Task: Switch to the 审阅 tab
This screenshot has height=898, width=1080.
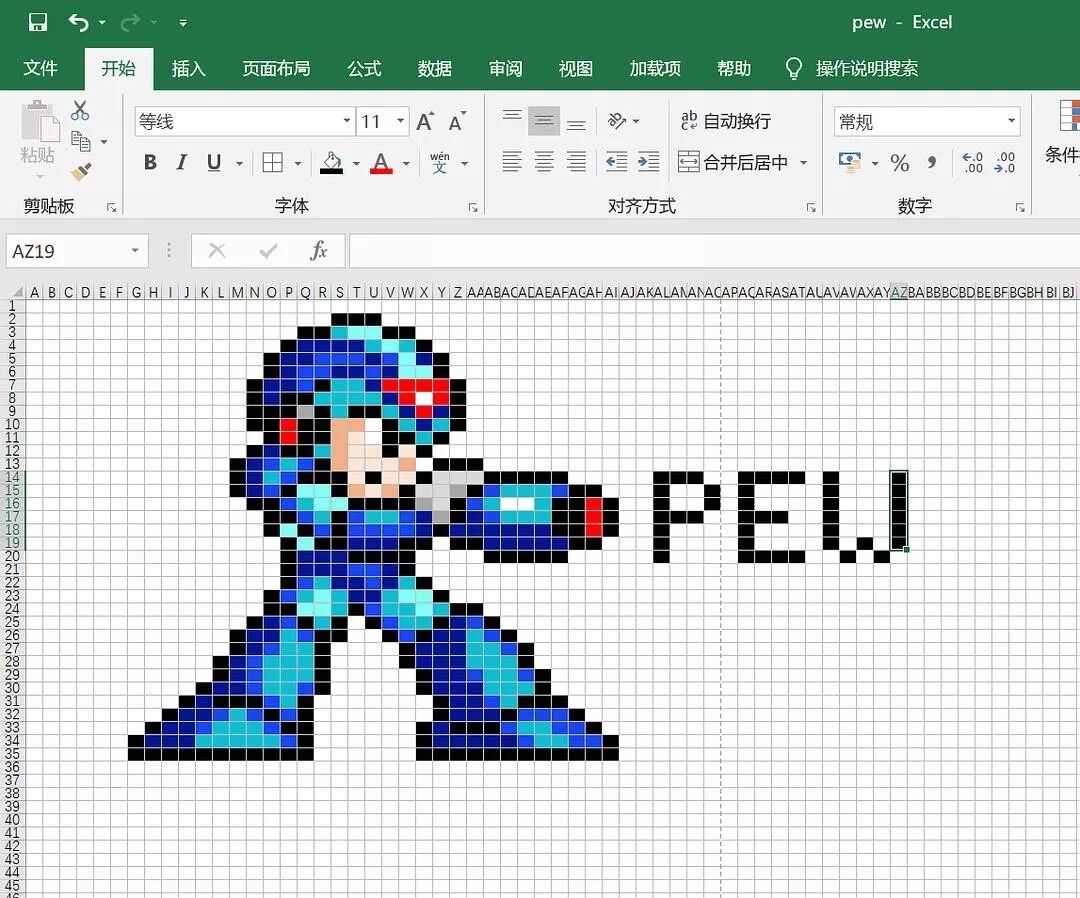Action: [505, 68]
